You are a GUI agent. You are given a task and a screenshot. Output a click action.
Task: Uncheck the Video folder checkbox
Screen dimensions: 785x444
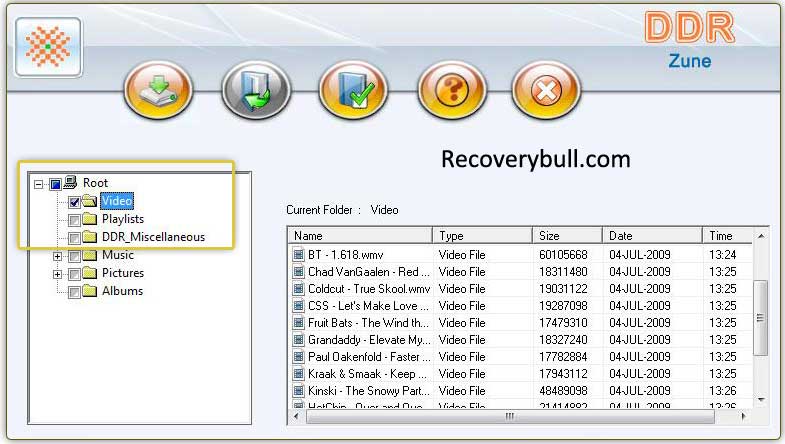(74, 202)
